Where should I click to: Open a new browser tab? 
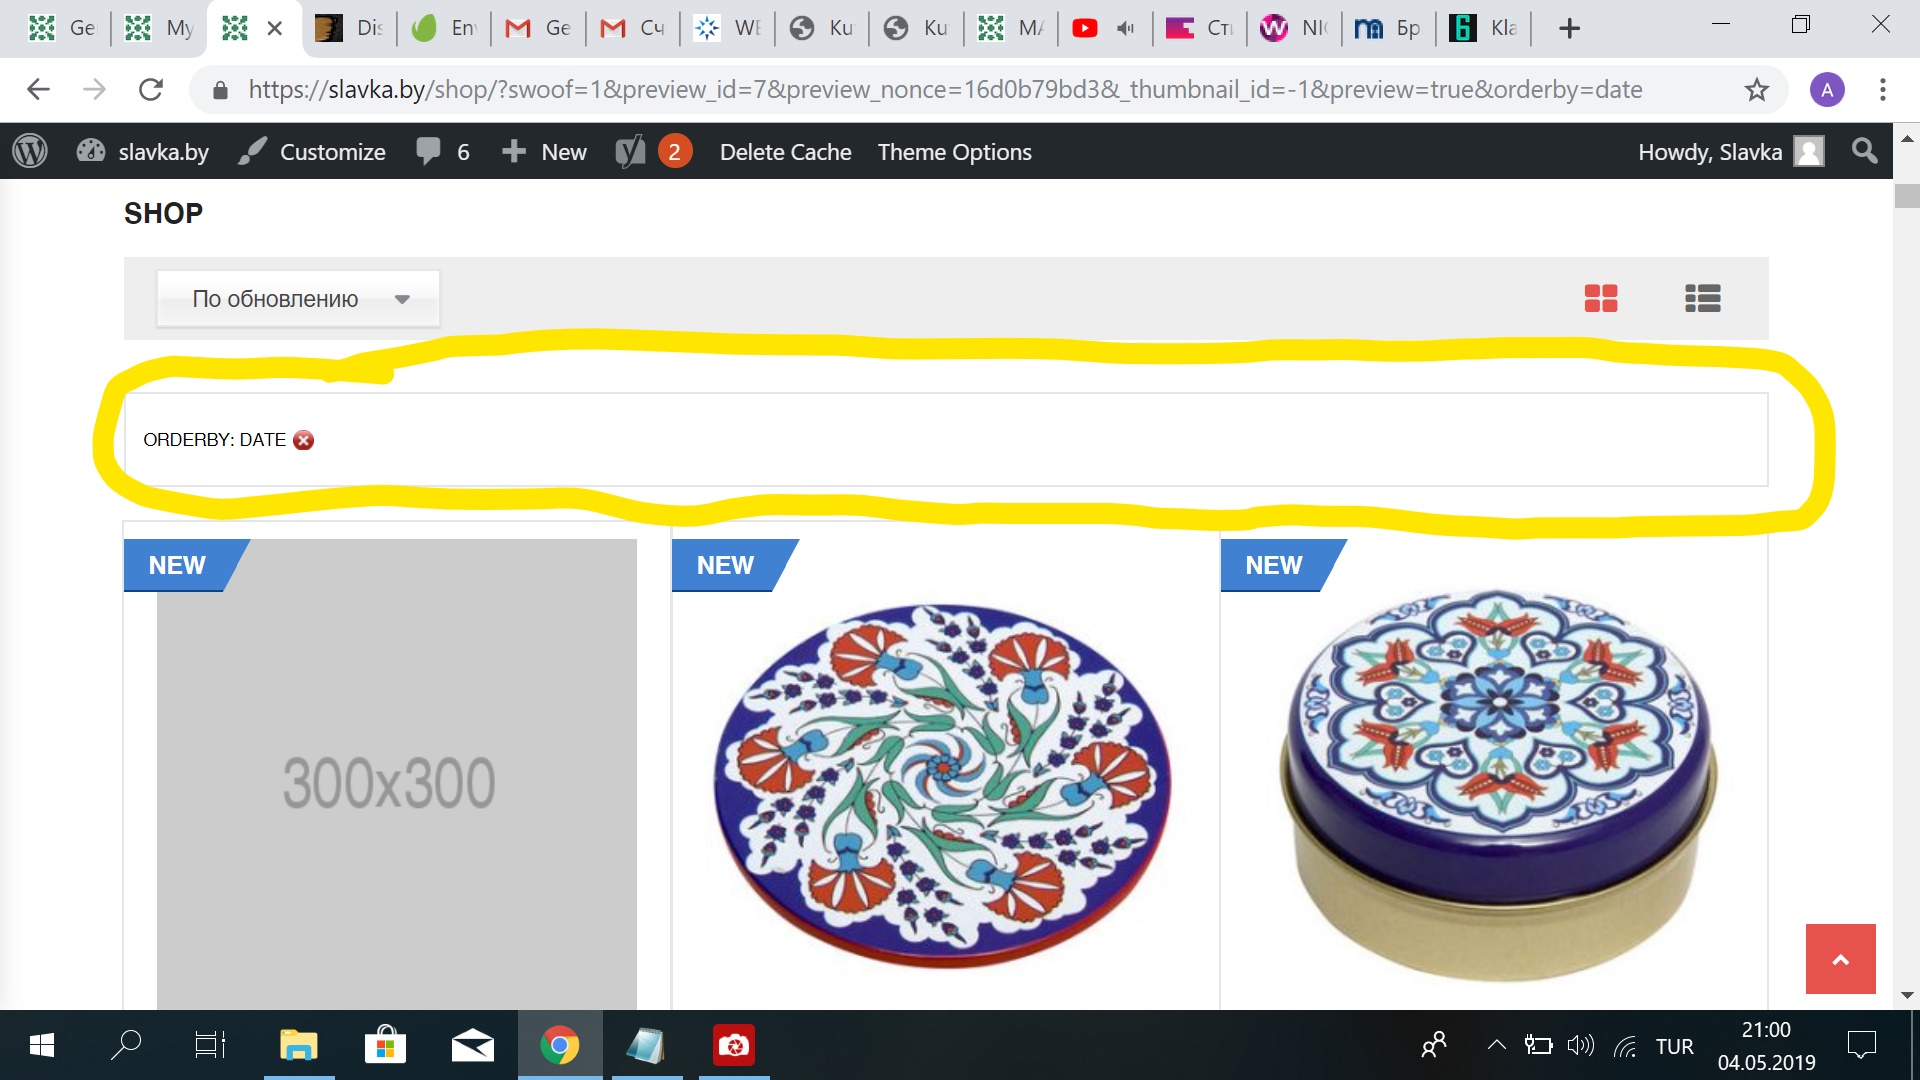(1570, 28)
